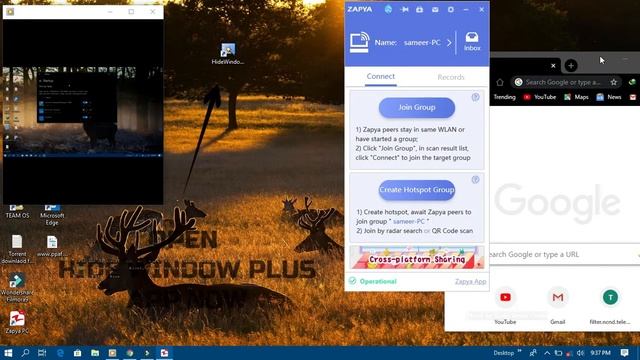Open the Zapya PC desktop shortcut
The width and height of the screenshot is (640, 360).
17,322
